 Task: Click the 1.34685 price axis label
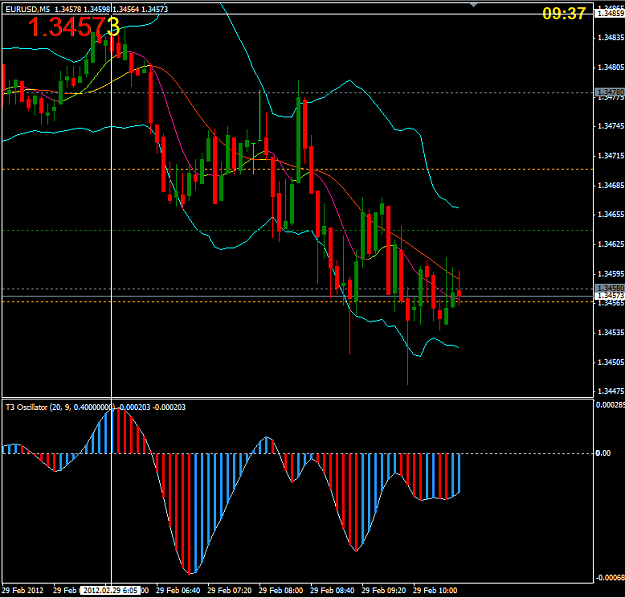pos(611,185)
